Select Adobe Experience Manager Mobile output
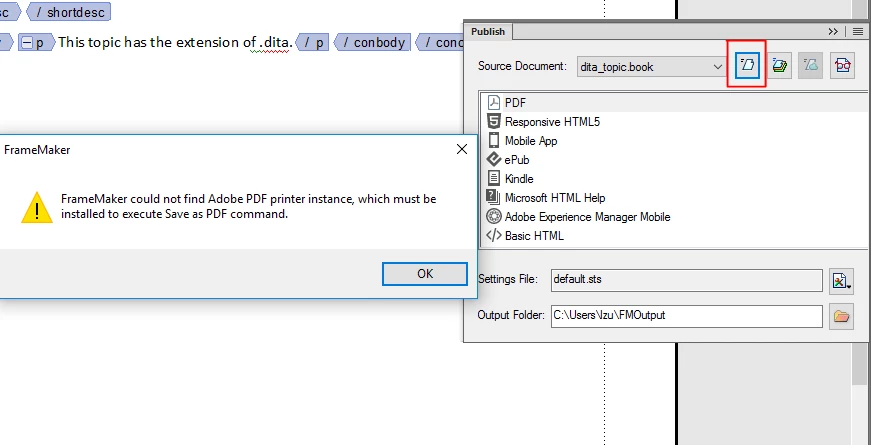 tap(674, 216)
